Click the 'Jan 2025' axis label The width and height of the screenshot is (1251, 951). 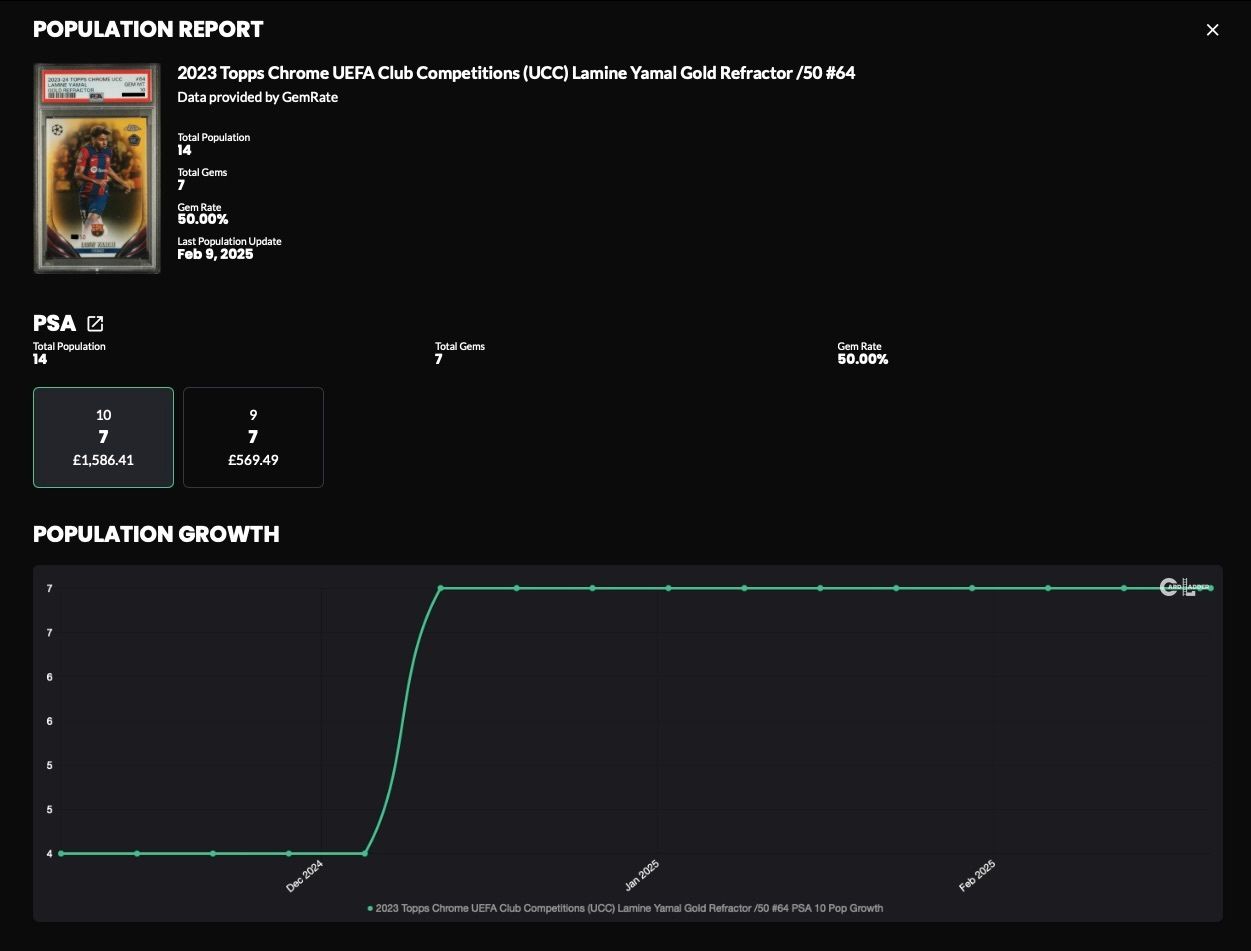[642, 875]
